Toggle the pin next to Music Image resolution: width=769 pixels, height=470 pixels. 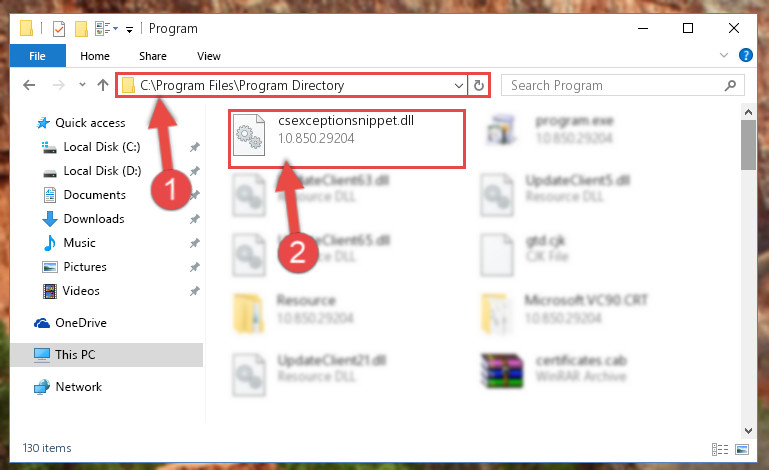(x=195, y=243)
